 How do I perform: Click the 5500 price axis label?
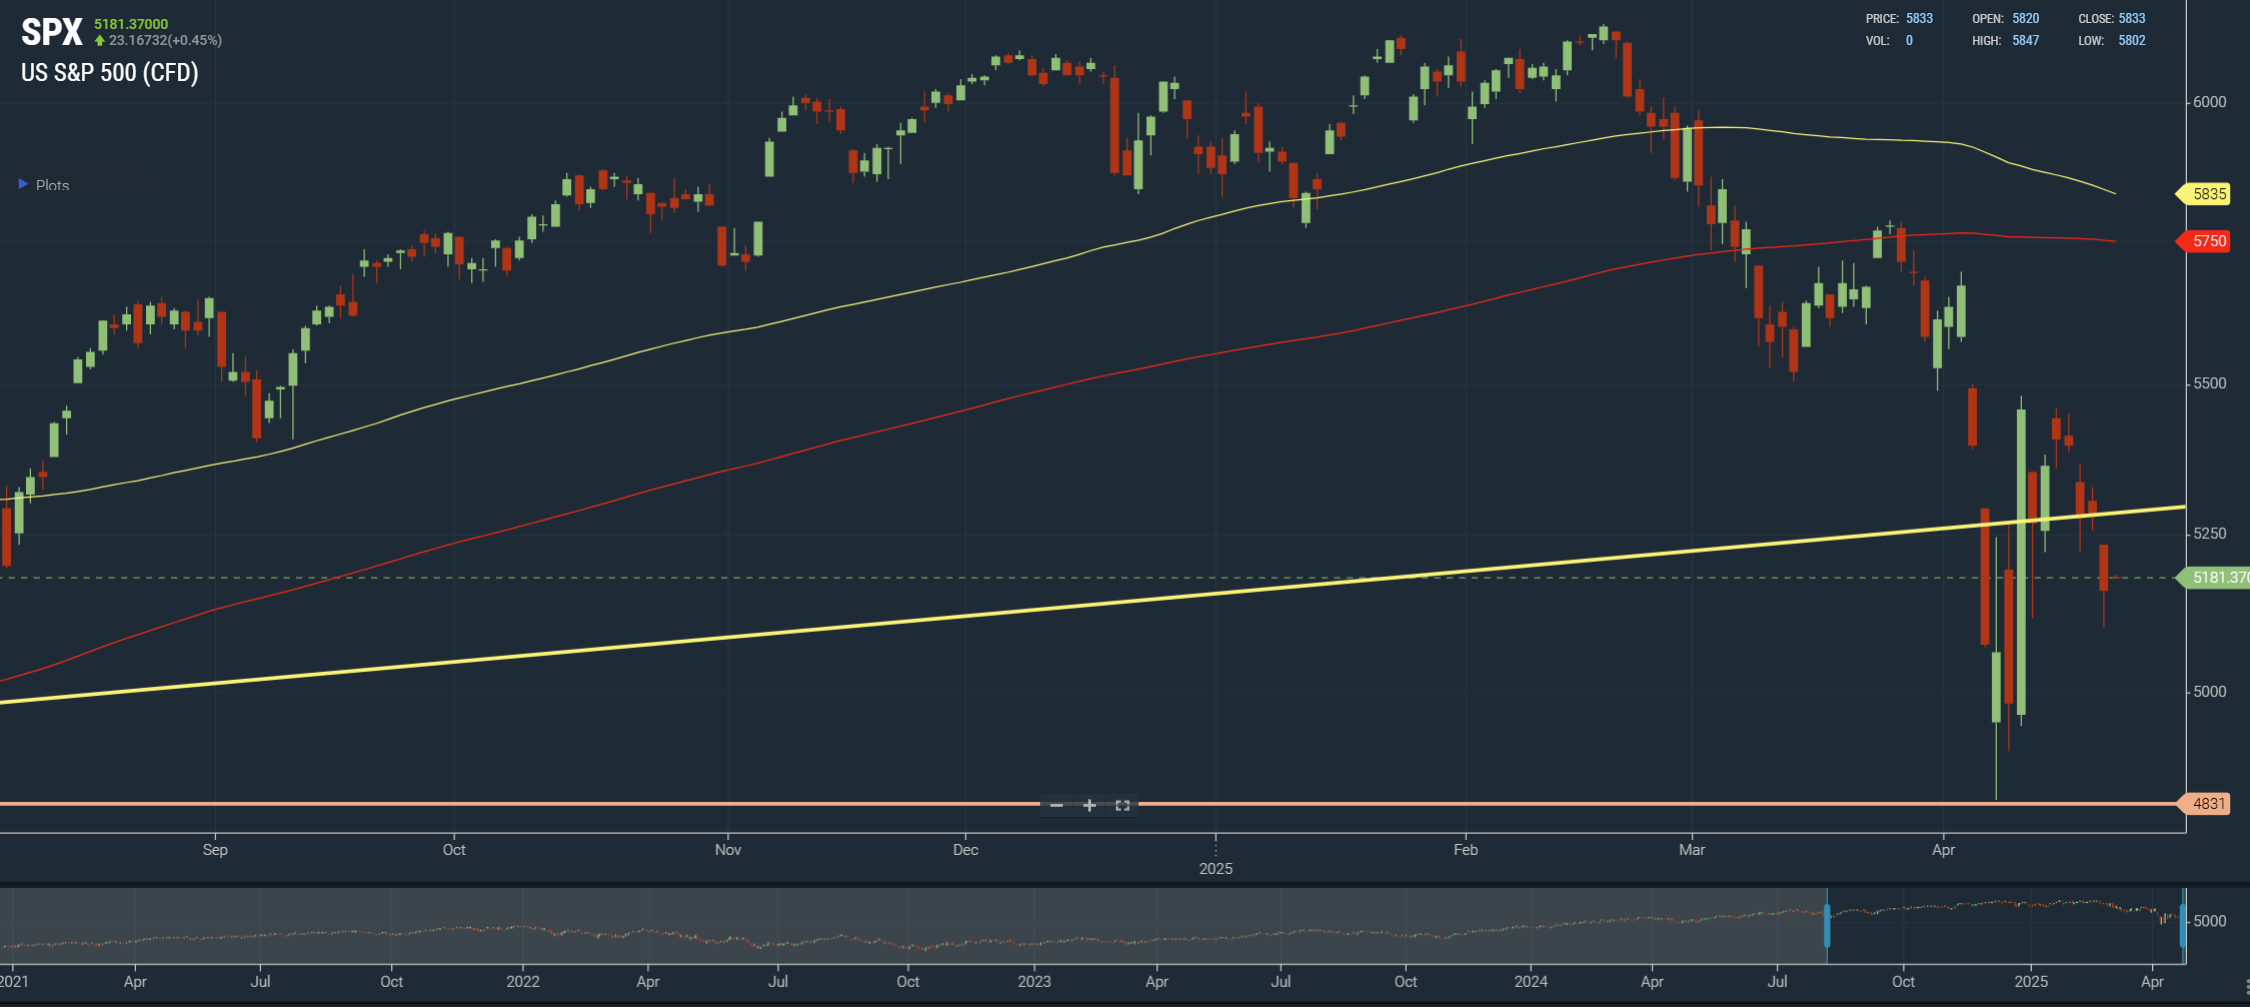click(x=2210, y=383)
